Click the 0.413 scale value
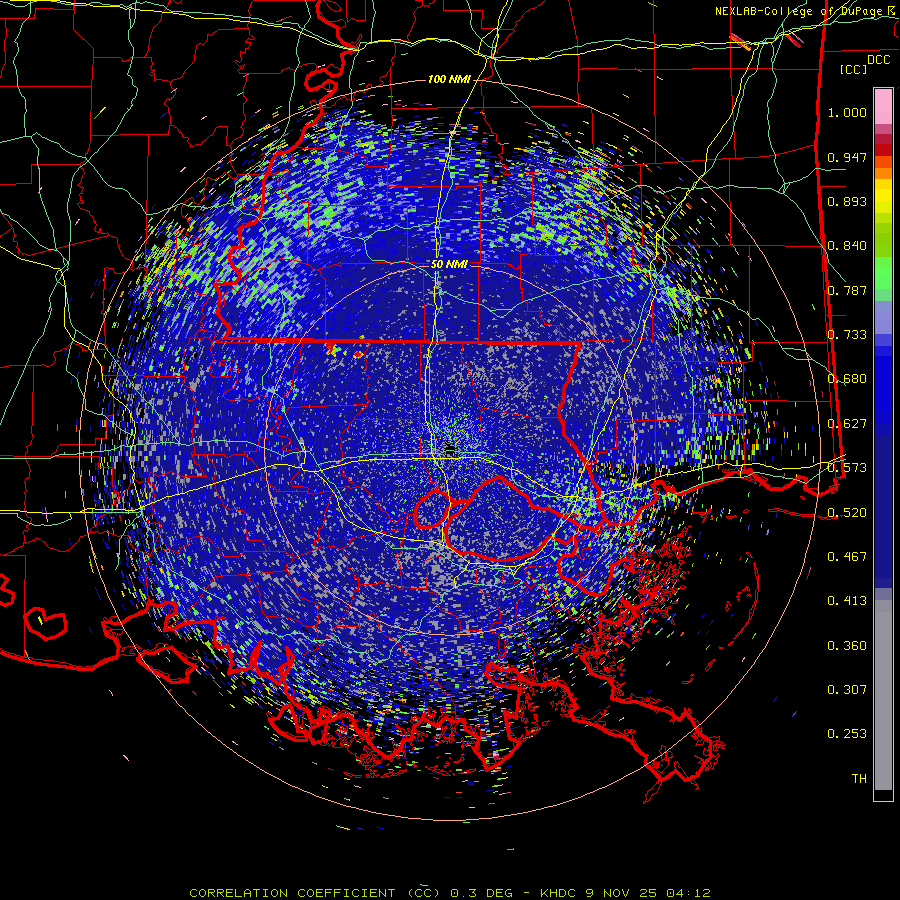The width and height of the screenshot is (900, 900). [847, 601]
